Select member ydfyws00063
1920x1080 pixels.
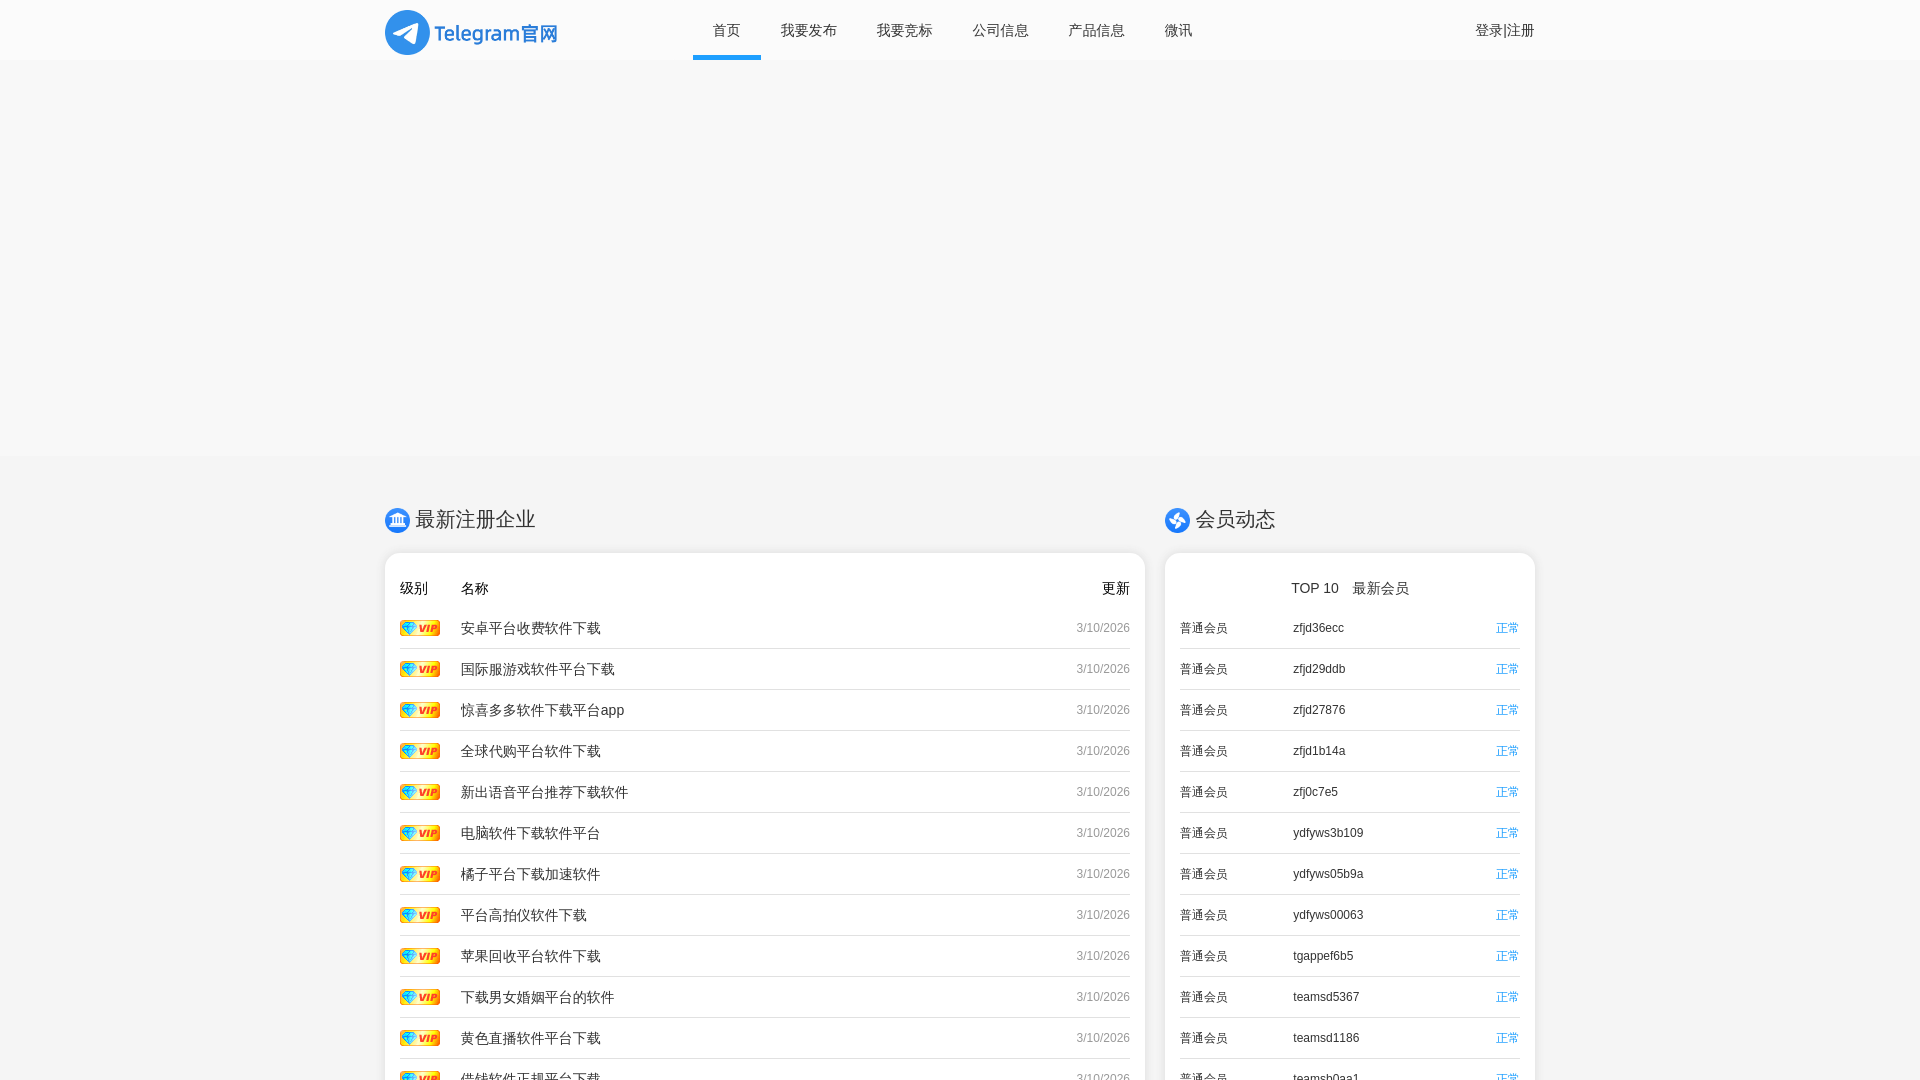click(1328, 915)
